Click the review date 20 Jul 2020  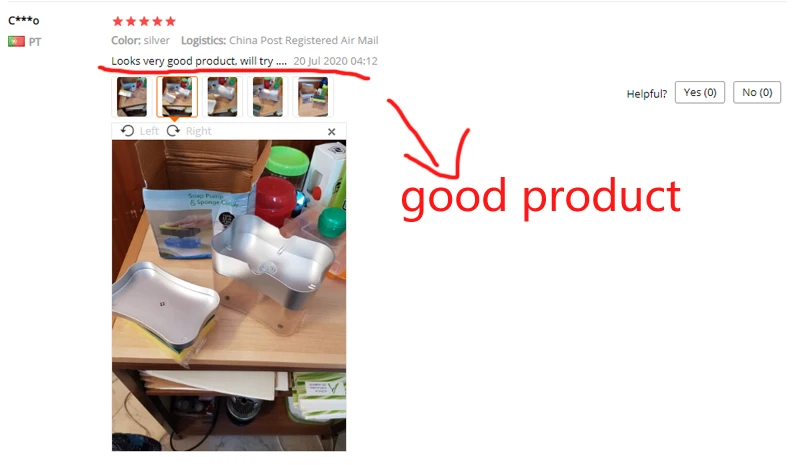pos(335,61)
